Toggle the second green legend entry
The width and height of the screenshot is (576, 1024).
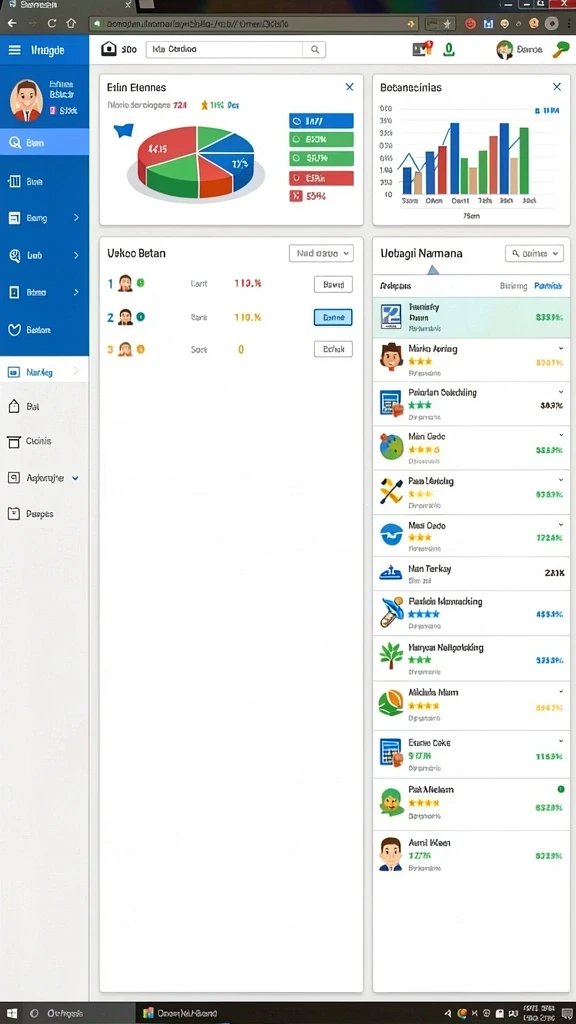[x=321, y=158]
